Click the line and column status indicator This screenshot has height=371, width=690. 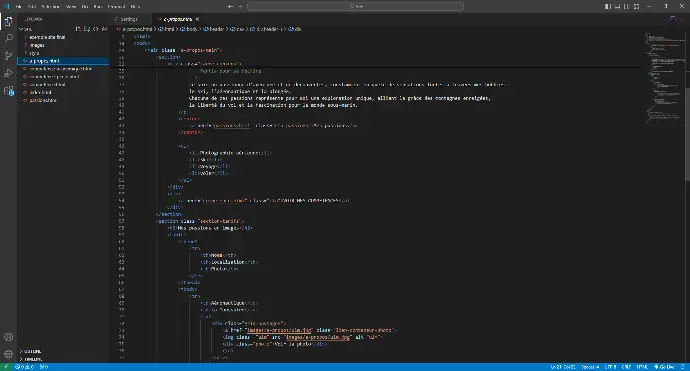[563, 367]
